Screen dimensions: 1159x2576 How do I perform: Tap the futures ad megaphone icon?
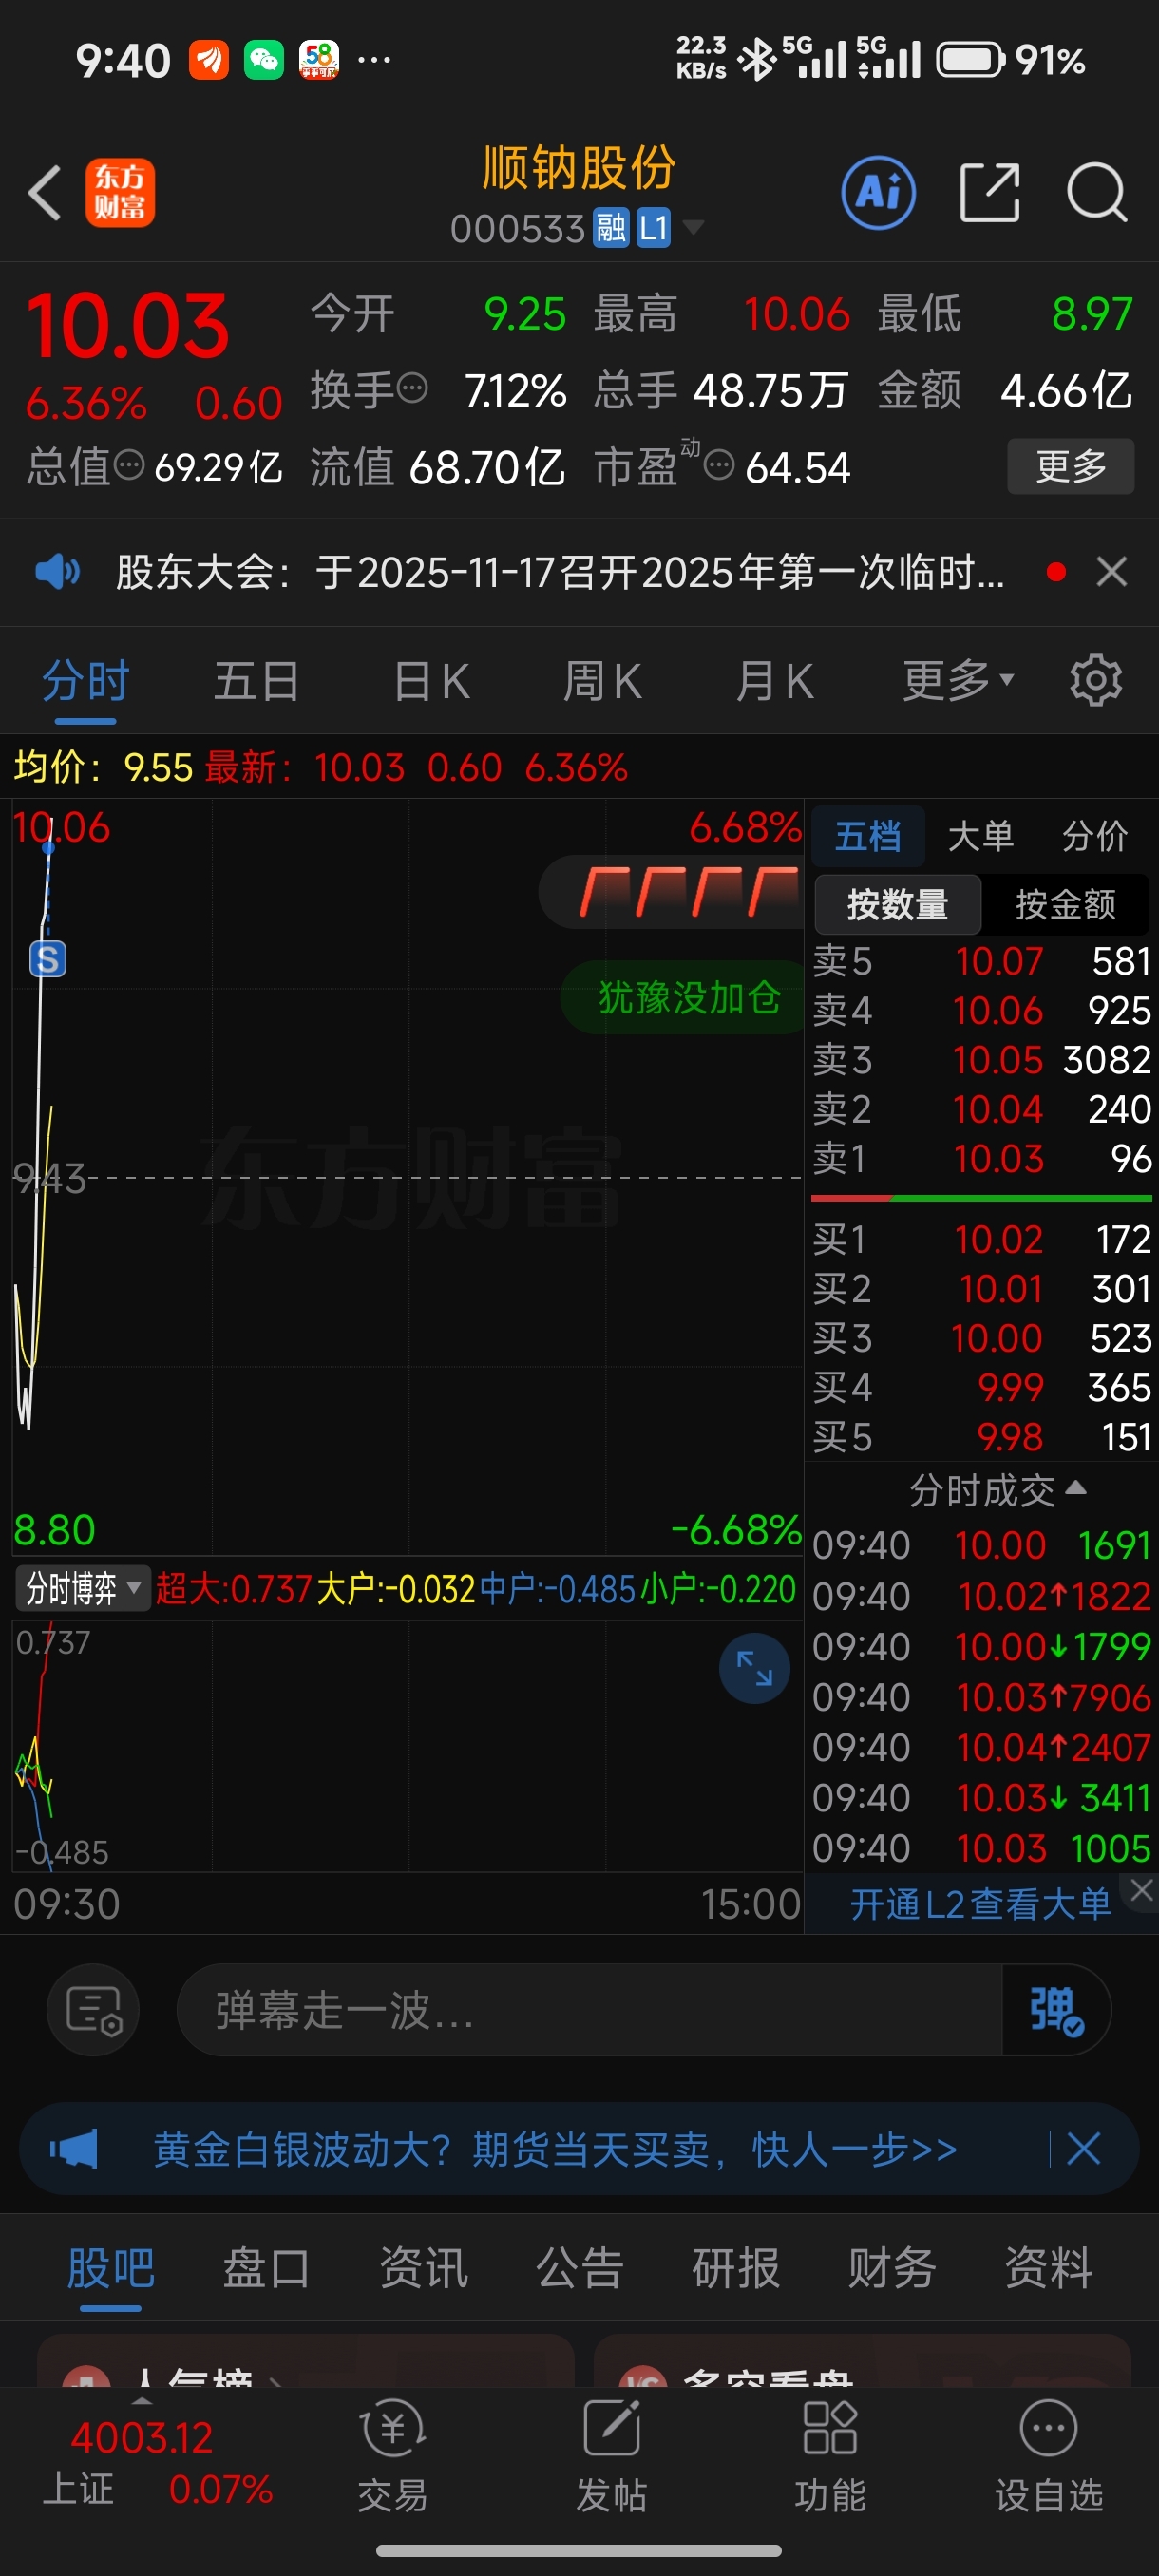pyautogui.click(x=74, y=2149)
